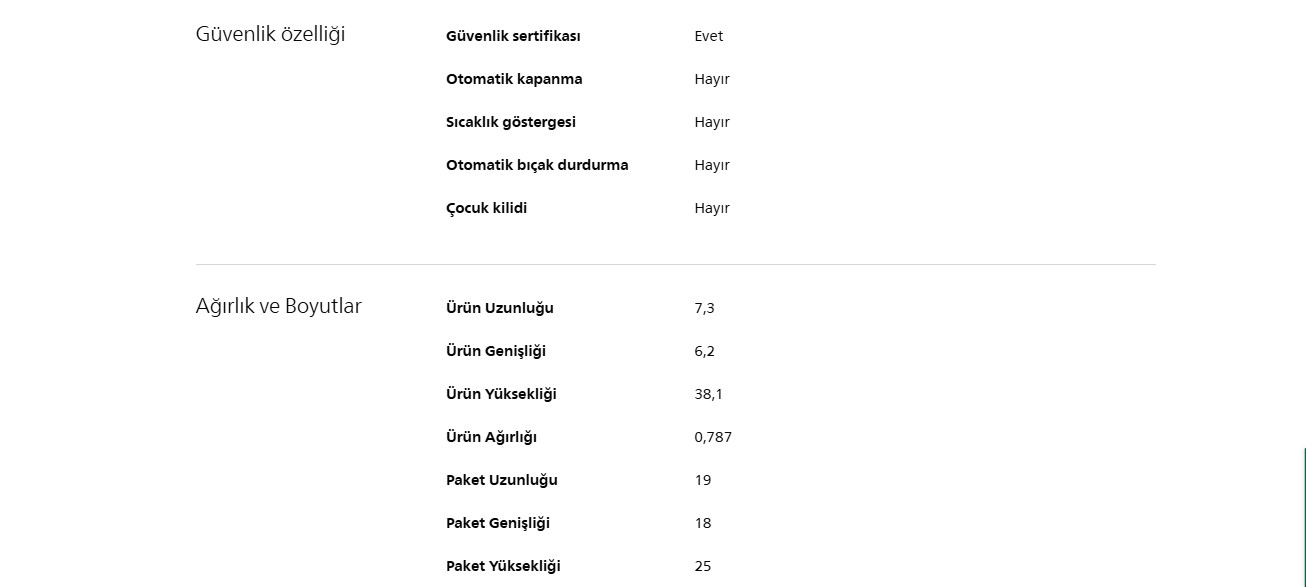Screen dimensions: 1306x587
Task: Click the Evet value for Güvenlik sertifikası
Action: 708,36
